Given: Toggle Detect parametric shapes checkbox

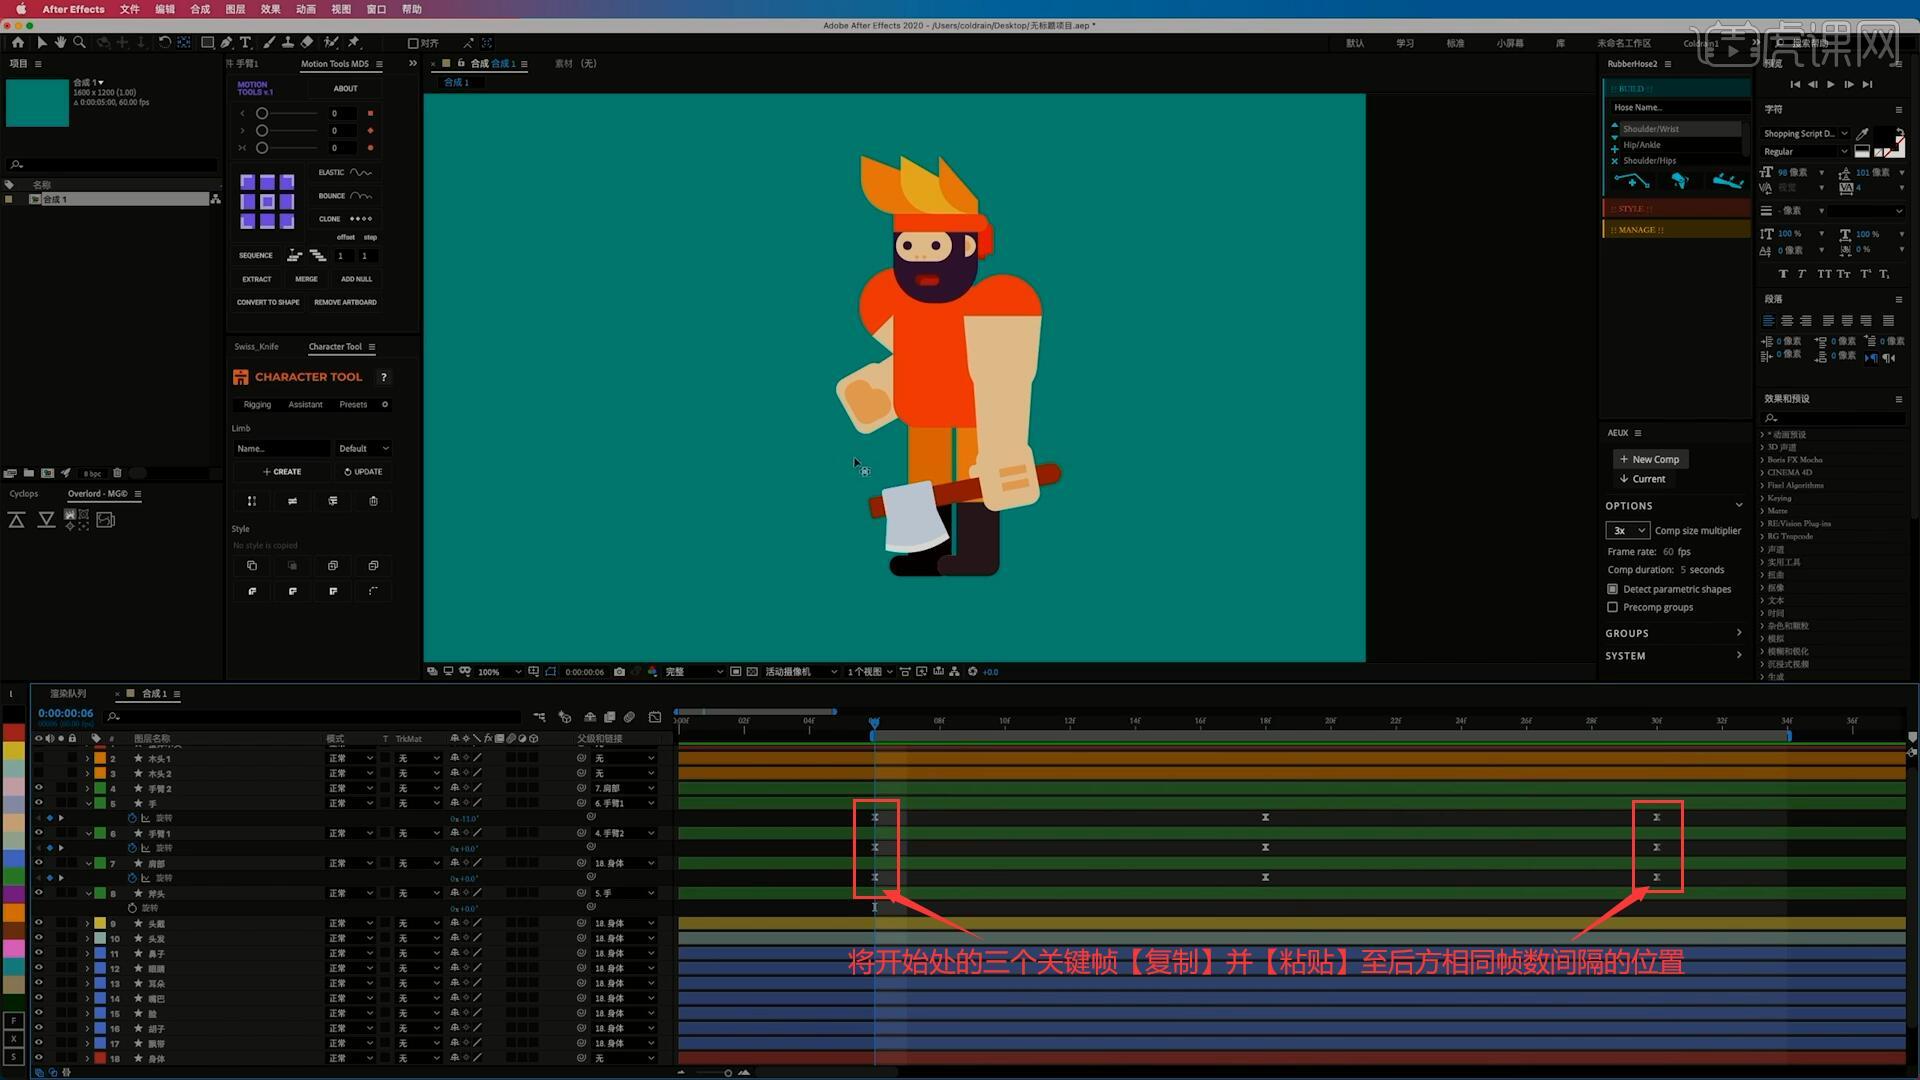Looking at the screenshot, I should pyautogui.click(x=1612, y=589).
